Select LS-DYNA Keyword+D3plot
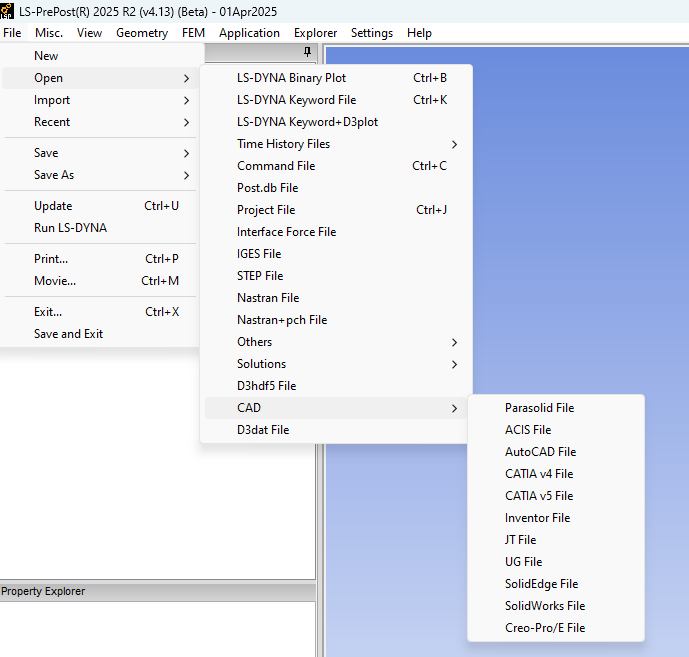Screen dimensions: 689x657 tap(336, 122)
